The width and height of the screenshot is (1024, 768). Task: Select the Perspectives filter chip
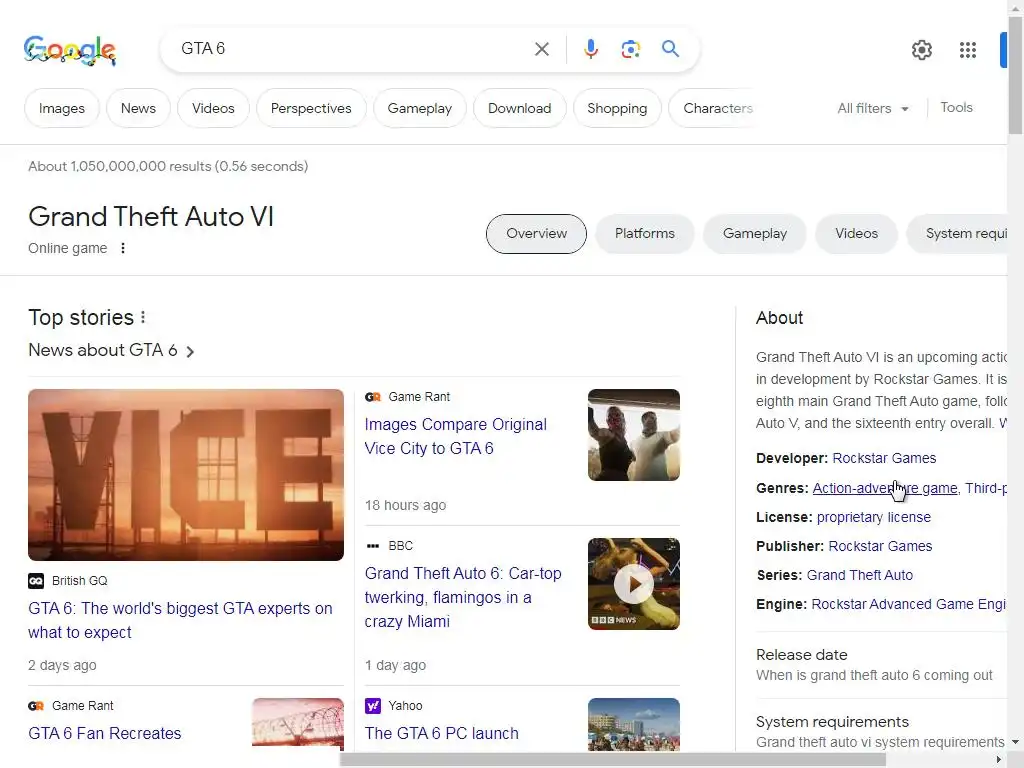point(311,108)
